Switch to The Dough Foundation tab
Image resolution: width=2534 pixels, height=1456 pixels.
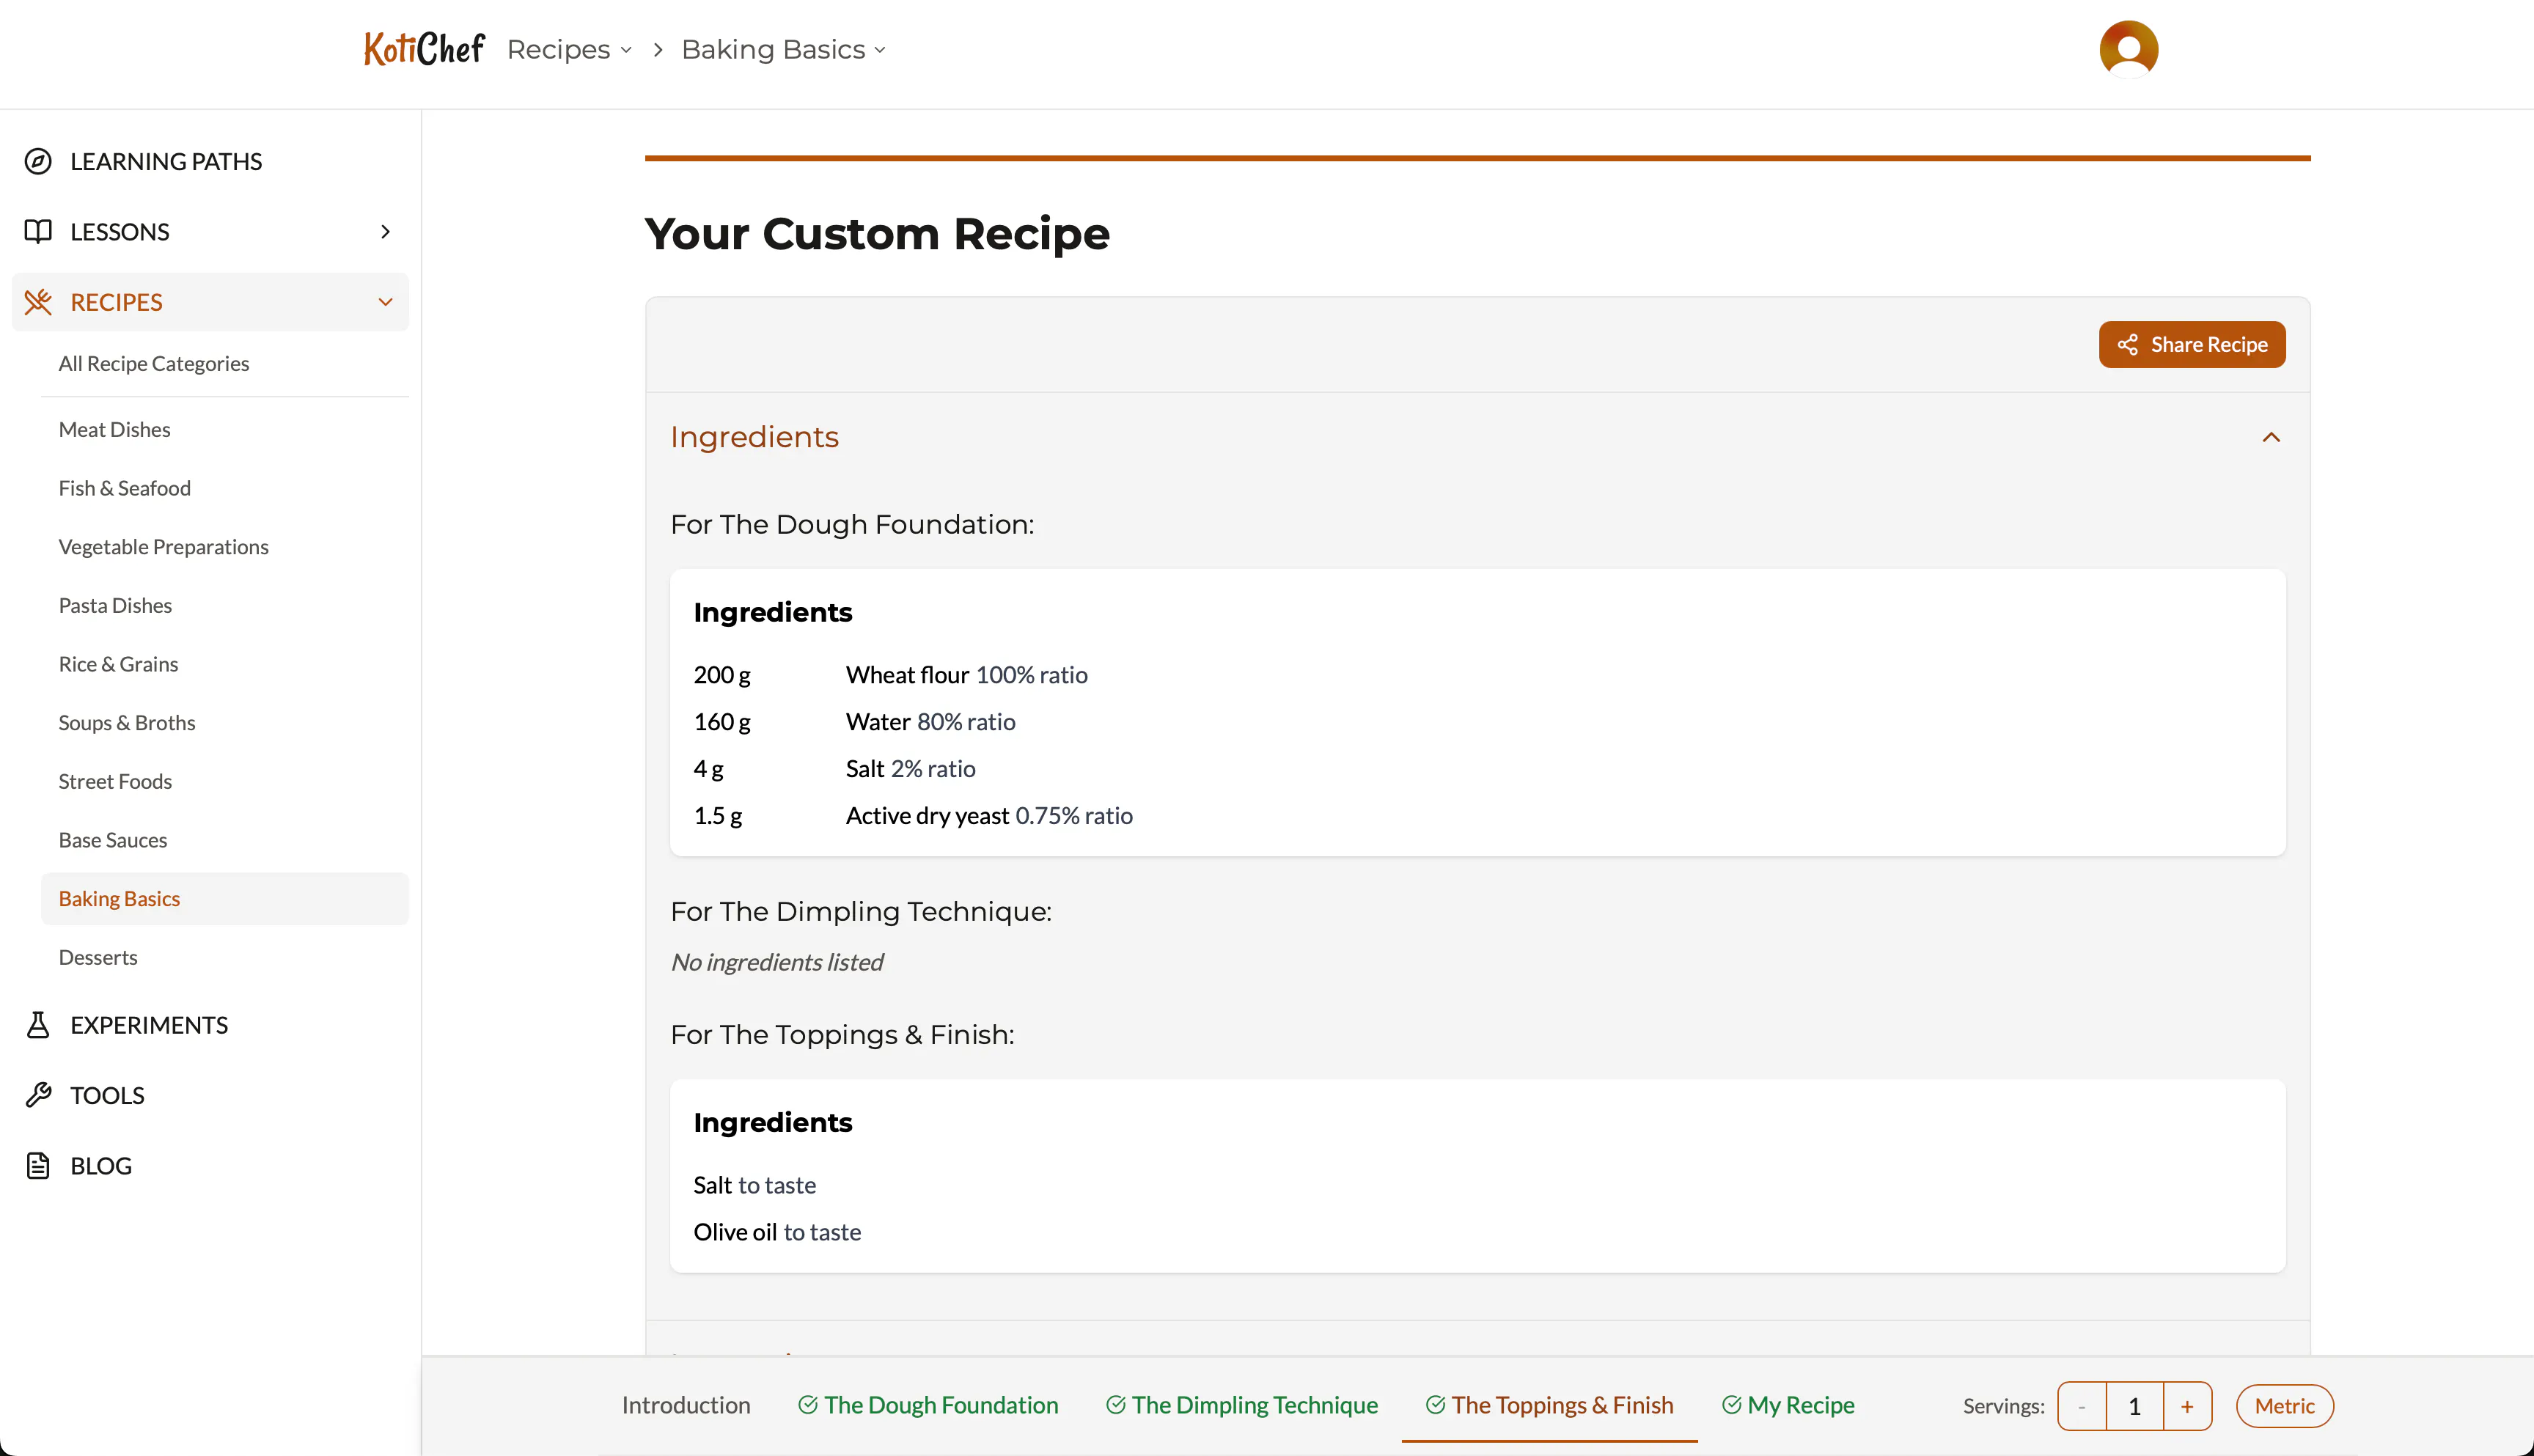928,1405
